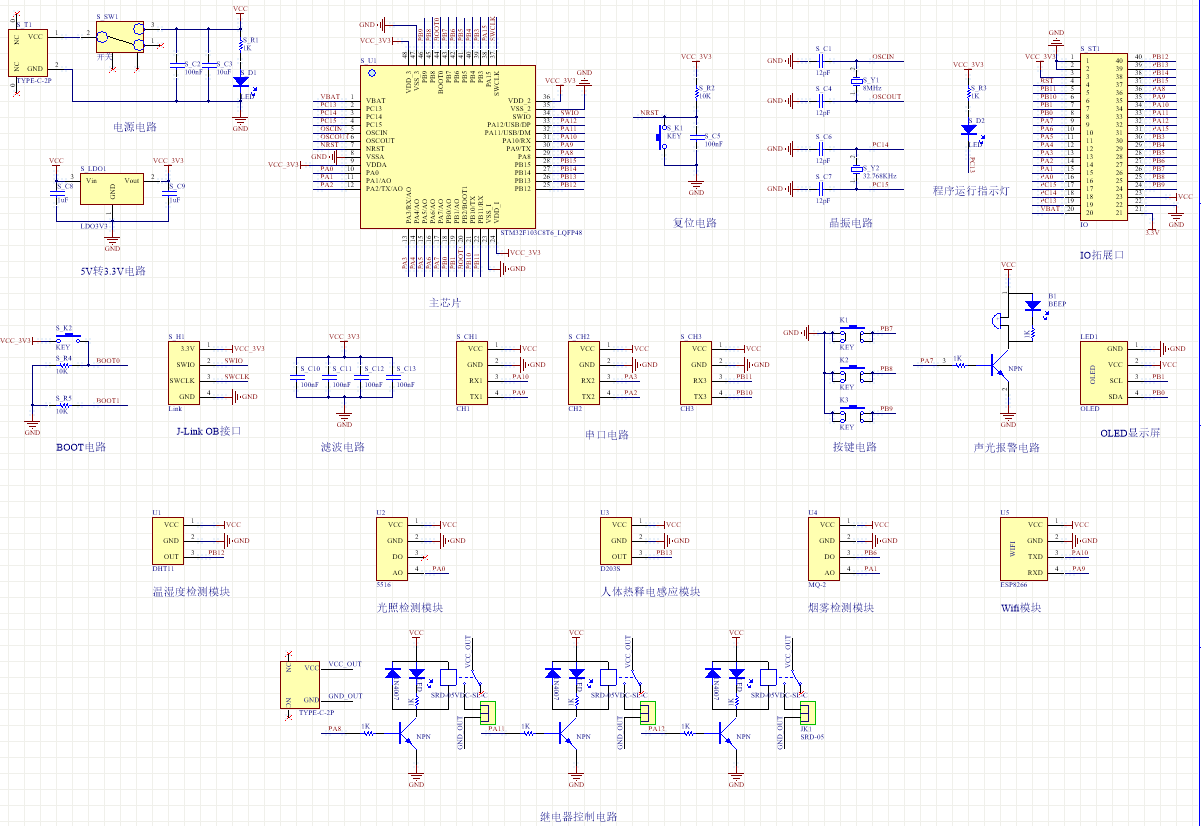Select the S_C8 capacitor near the LDO
The image size is (1201, 826).
[x=57, y=192]
